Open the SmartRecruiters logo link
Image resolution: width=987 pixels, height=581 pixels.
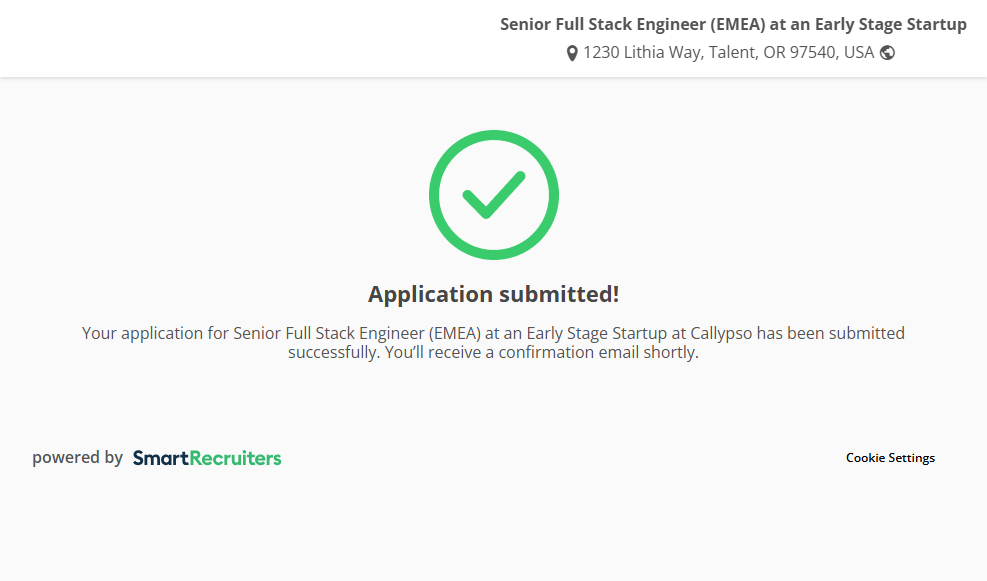[x=207, y=458]
